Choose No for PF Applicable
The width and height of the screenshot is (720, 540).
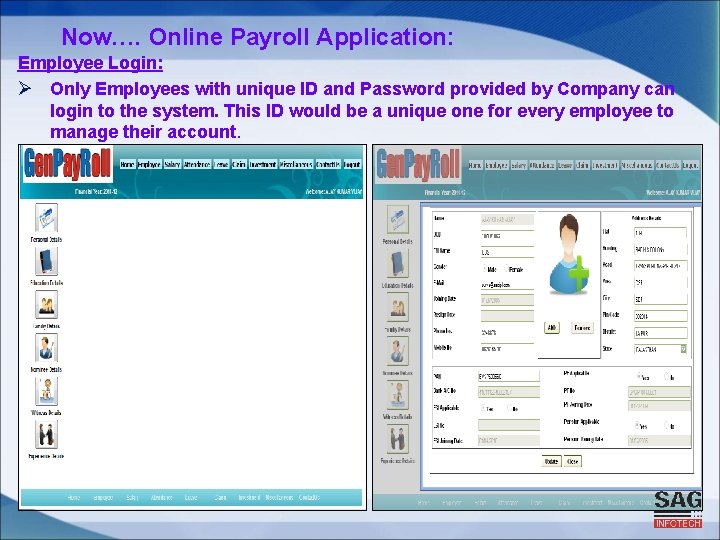[666, 376]
